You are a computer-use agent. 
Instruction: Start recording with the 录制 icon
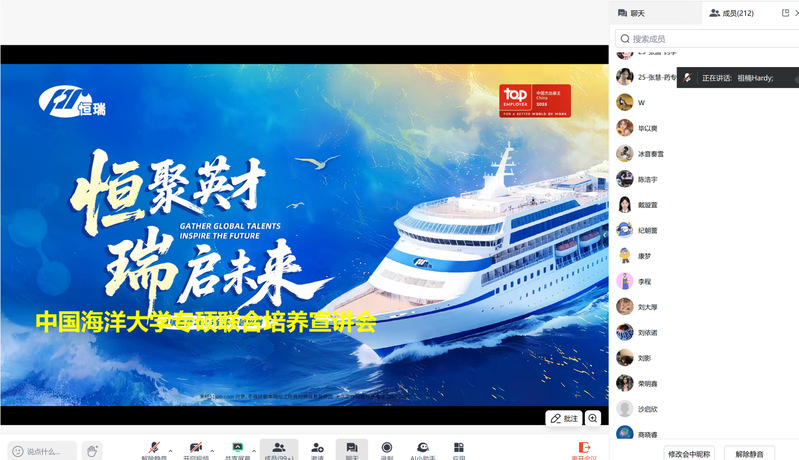click(387, 449)
